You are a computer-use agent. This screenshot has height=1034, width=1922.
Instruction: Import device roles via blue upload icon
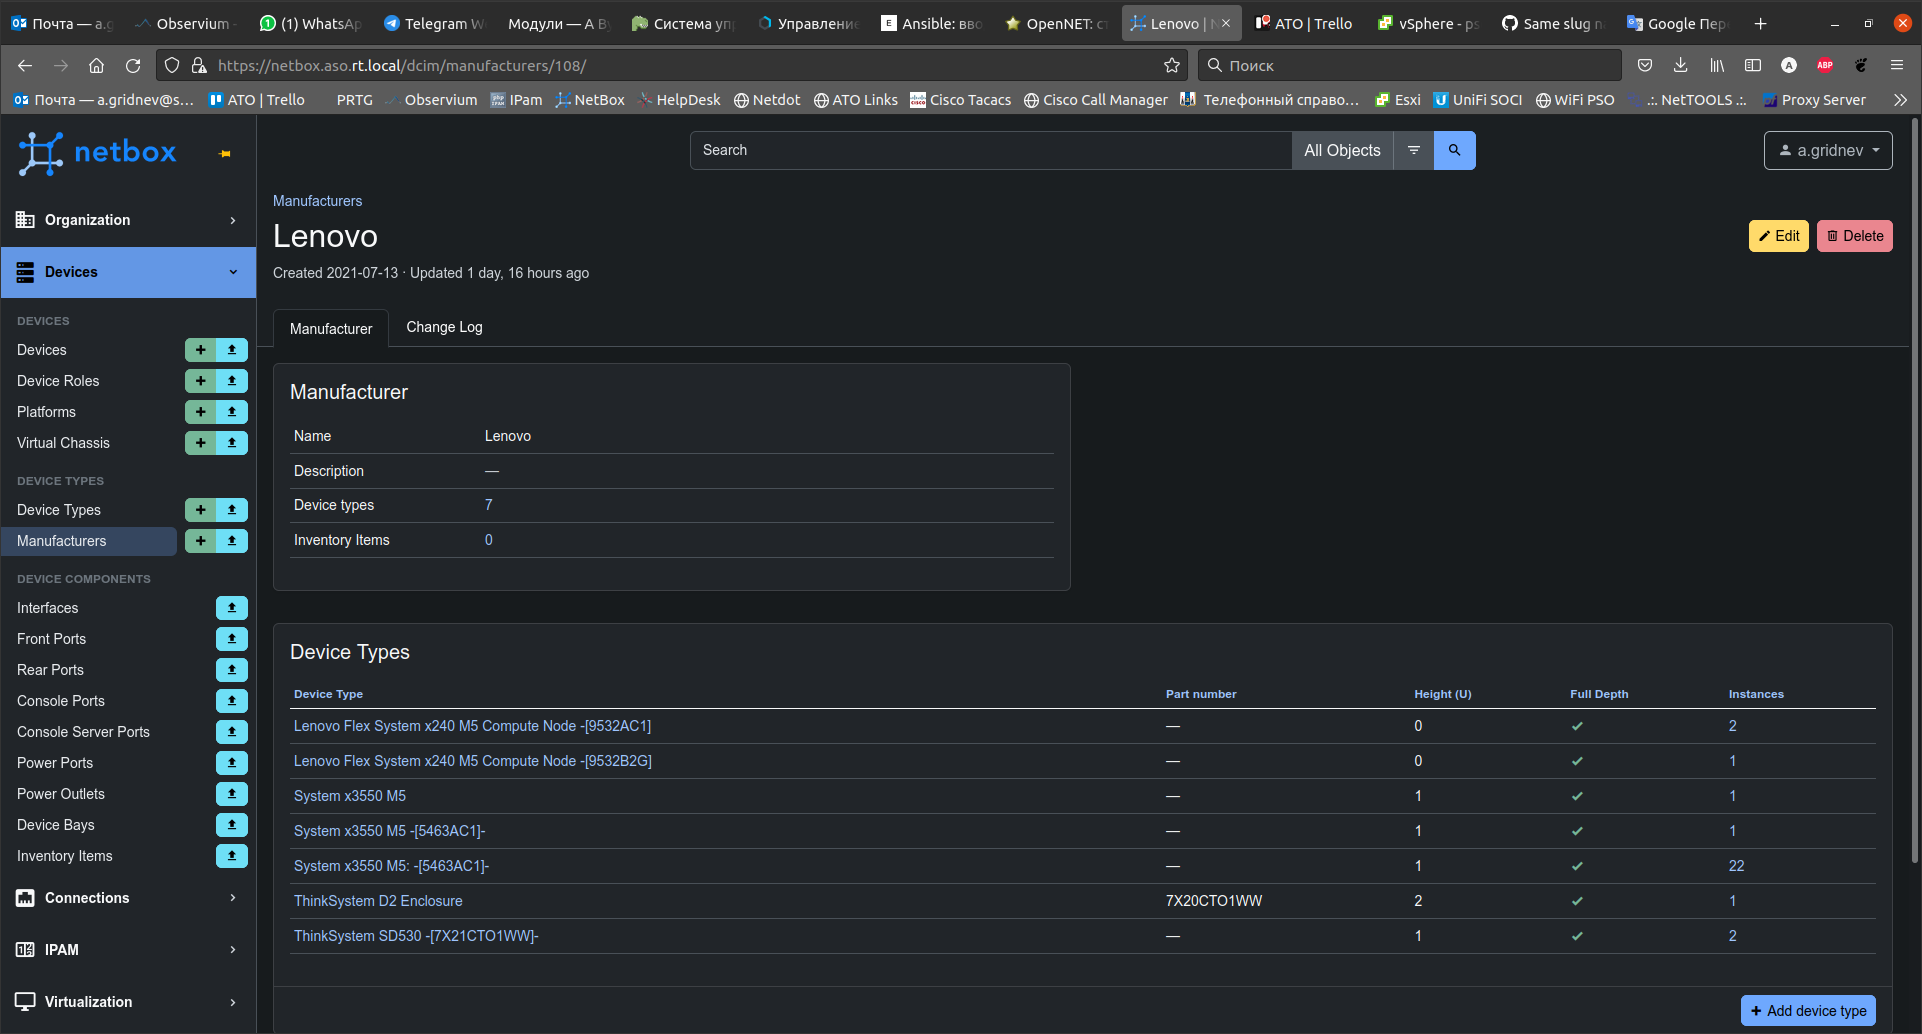coord(231,380)
